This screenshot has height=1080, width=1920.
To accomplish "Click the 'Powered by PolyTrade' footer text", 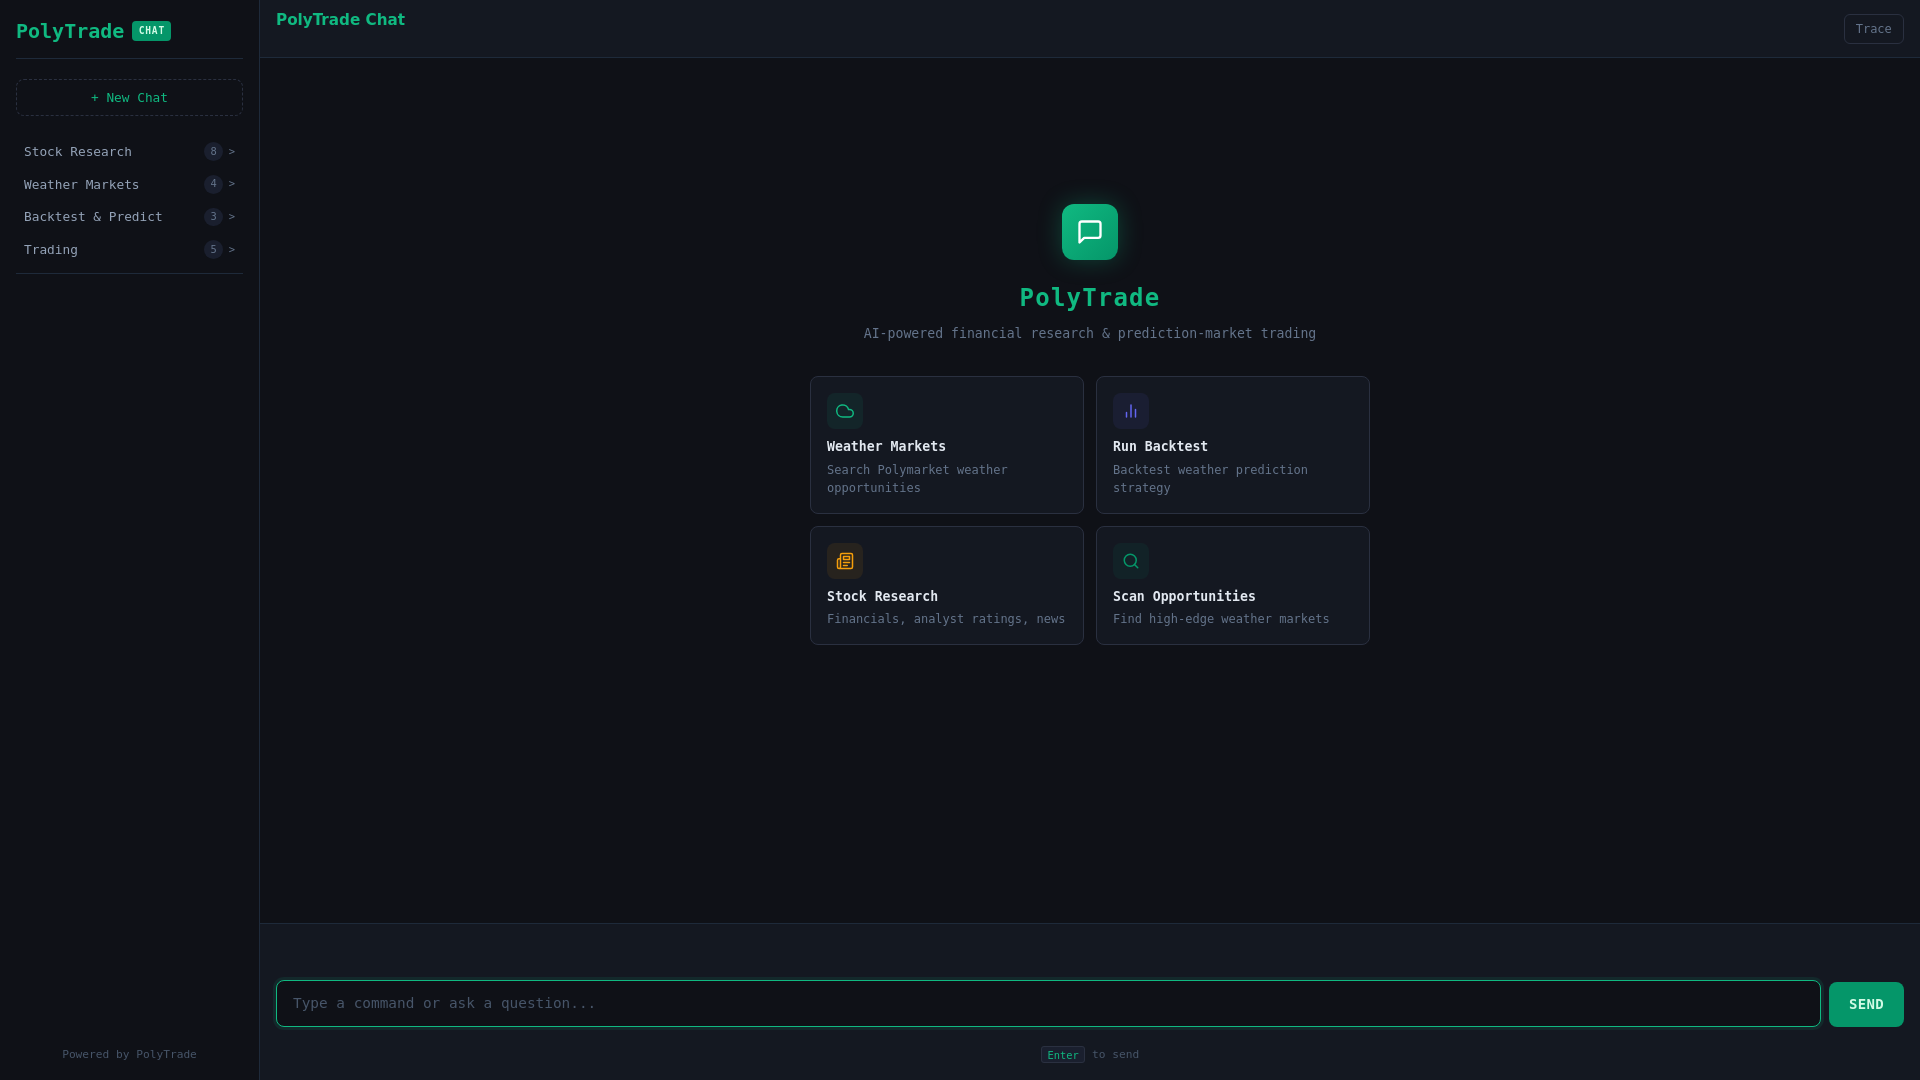I will (129, 1055).
